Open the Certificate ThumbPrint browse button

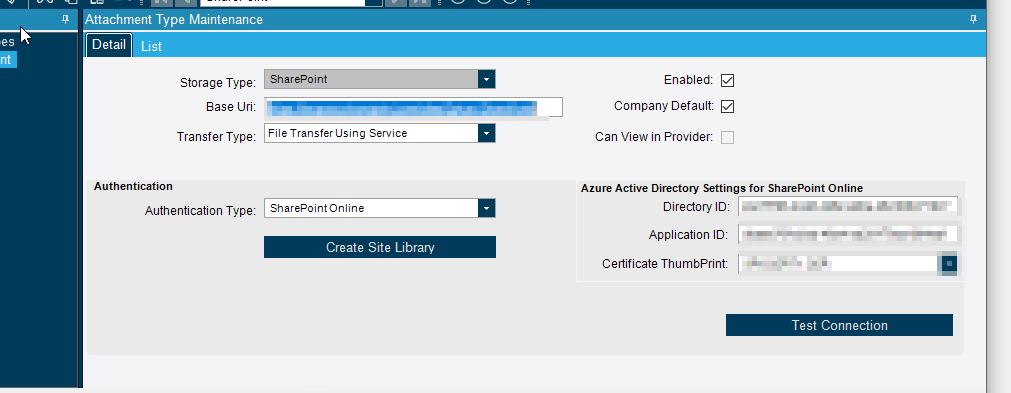(949, 264)
